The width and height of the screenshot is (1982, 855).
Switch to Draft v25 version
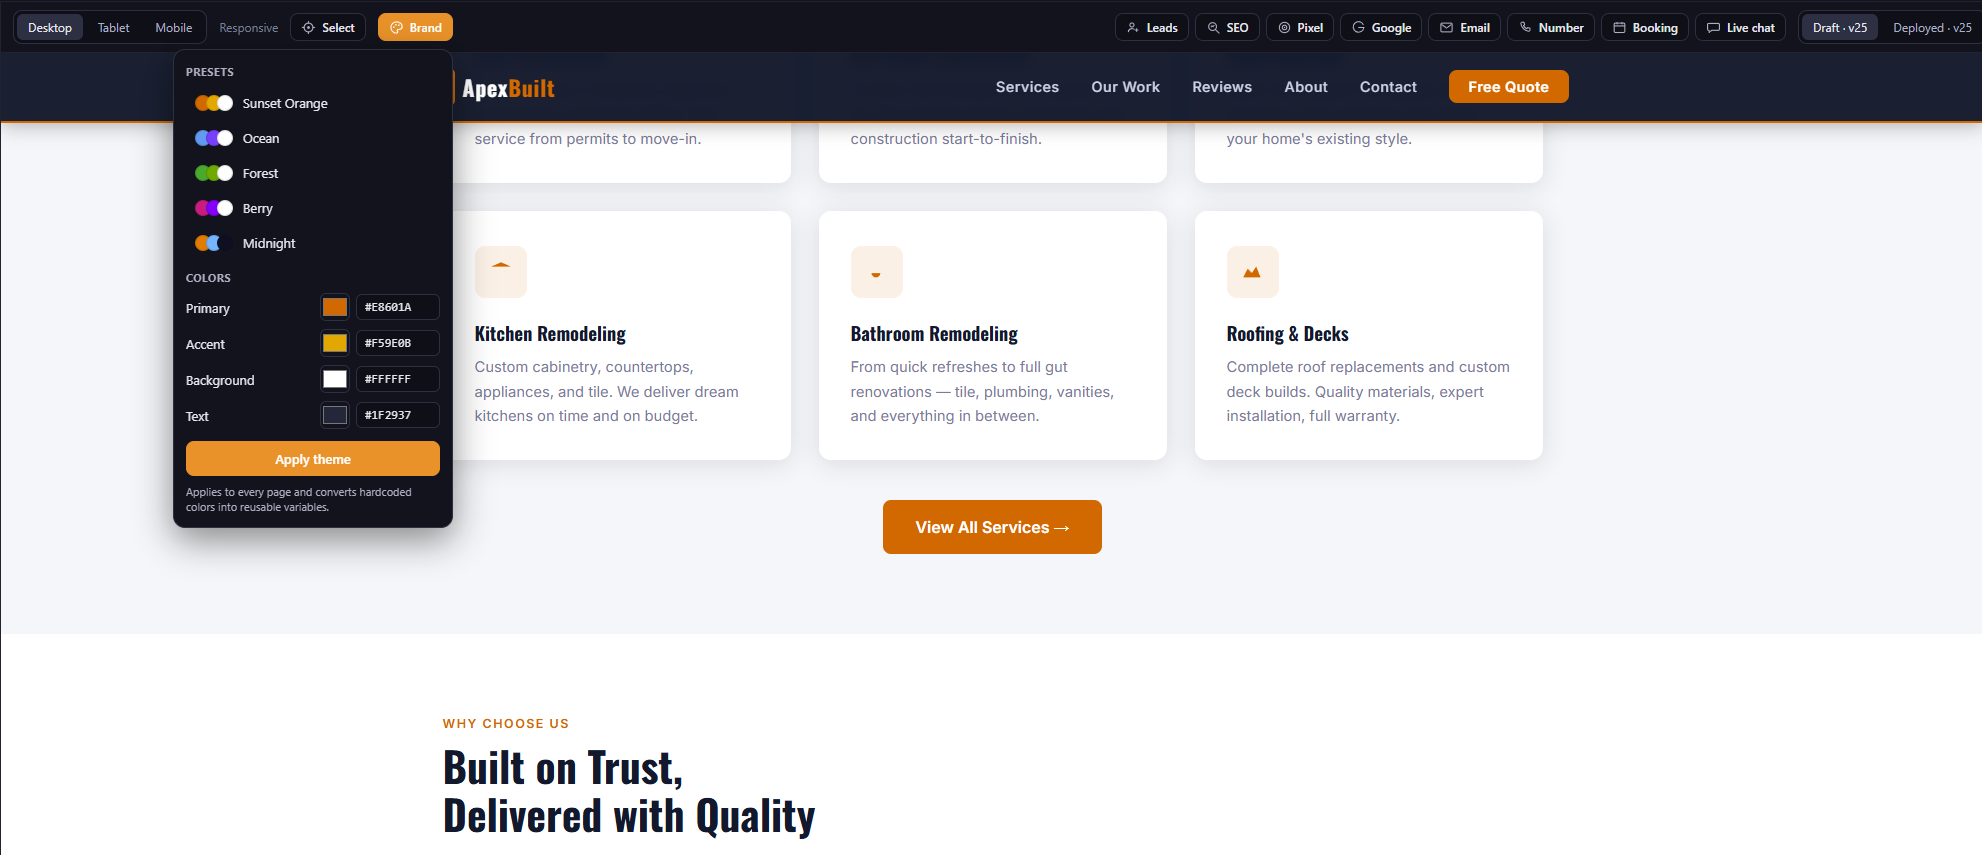click(x=1839, y=28)
